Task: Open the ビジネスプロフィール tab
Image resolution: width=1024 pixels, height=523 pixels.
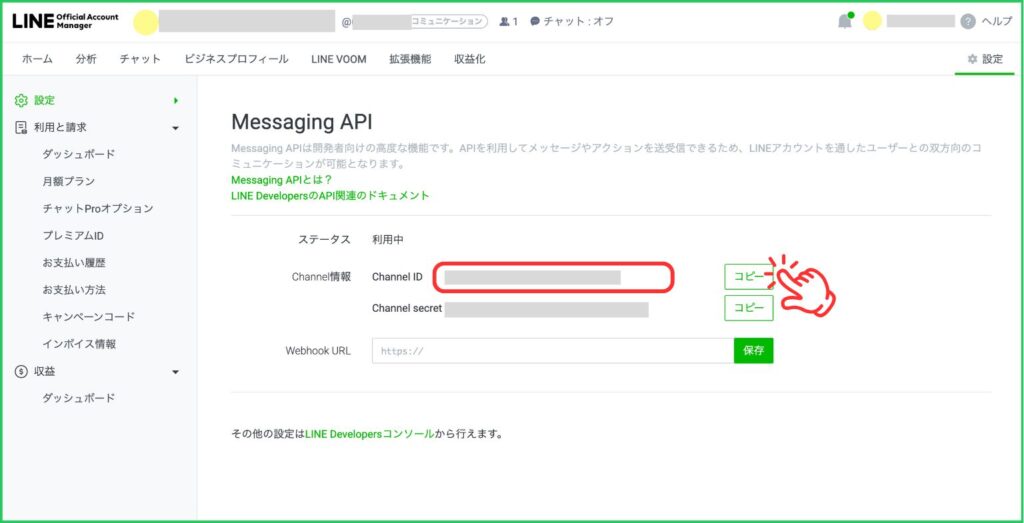Action: click(236, 59)
